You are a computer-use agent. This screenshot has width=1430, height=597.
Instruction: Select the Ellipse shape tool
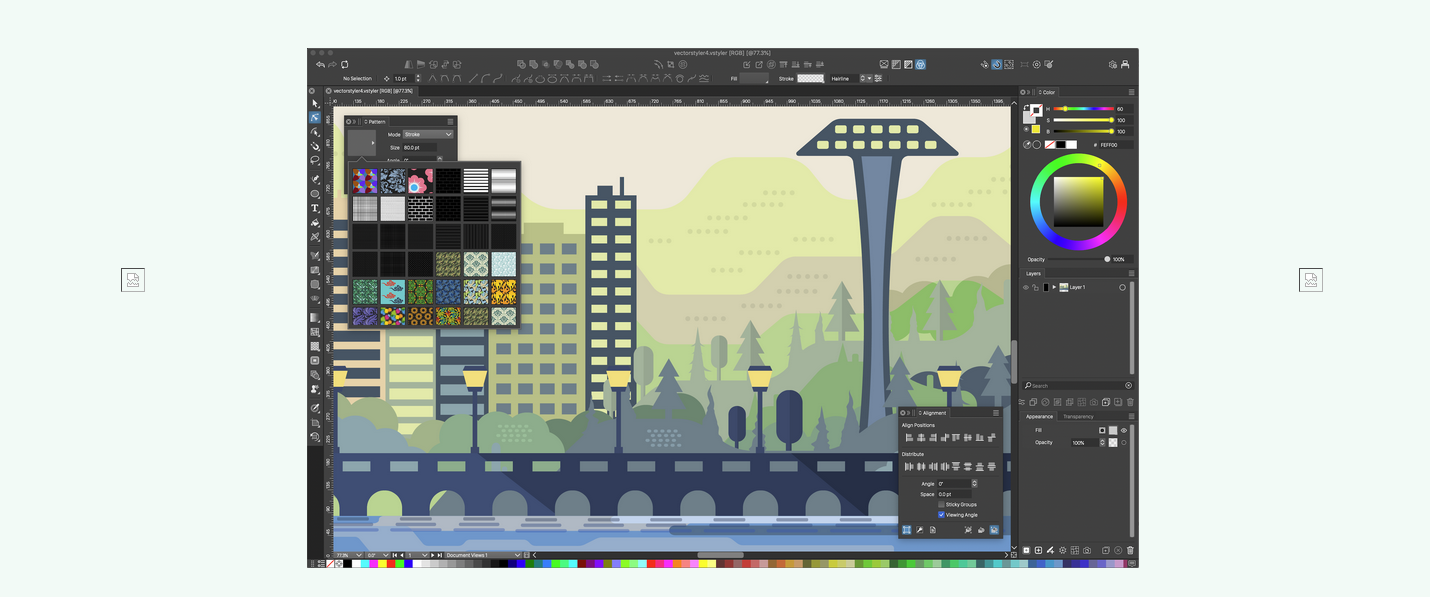click(315, 194)
